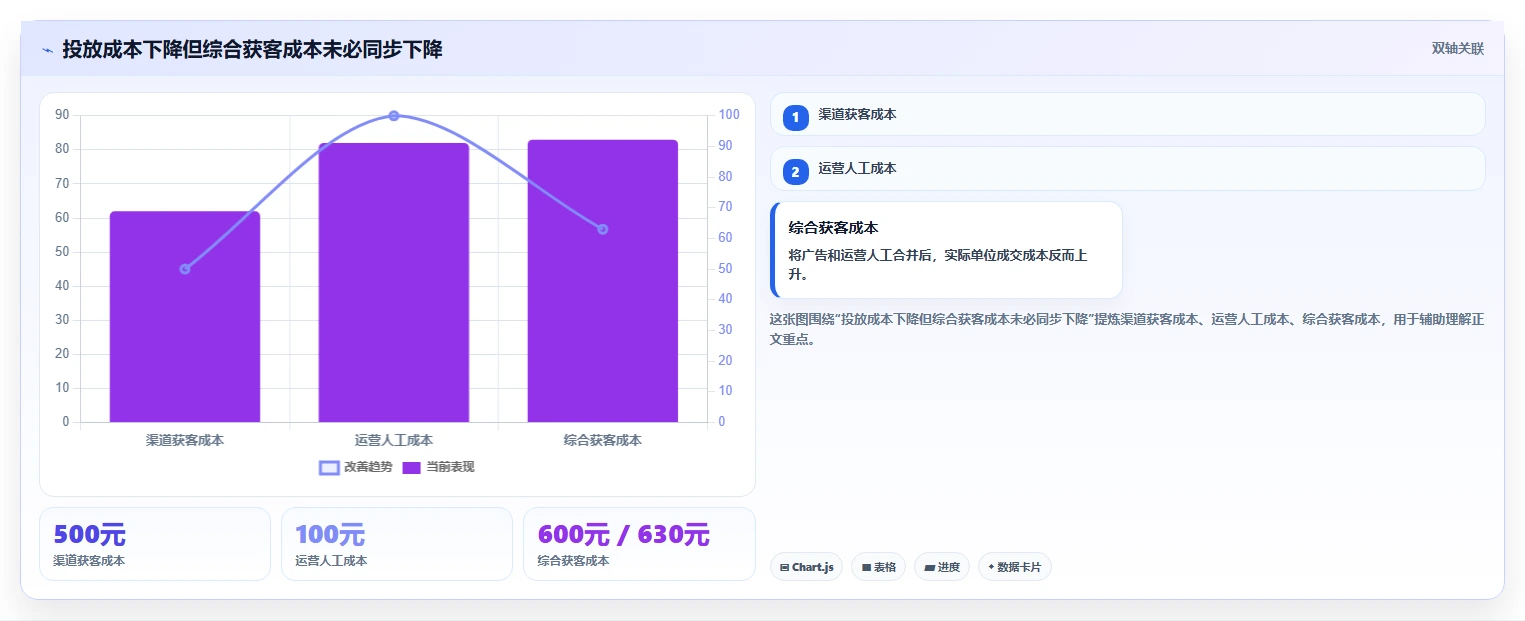Screen dimensions: 1525x621
Task: Click the summary paragraph starting 这张图围绕
Action: (x=1126, y=329)
